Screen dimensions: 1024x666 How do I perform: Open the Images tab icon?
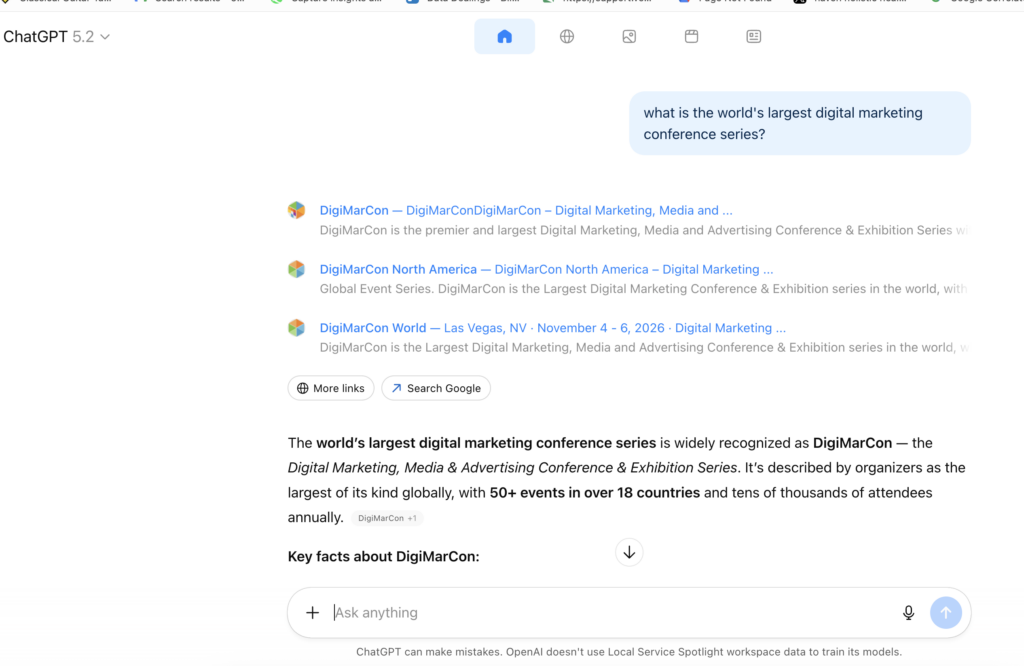629,37
